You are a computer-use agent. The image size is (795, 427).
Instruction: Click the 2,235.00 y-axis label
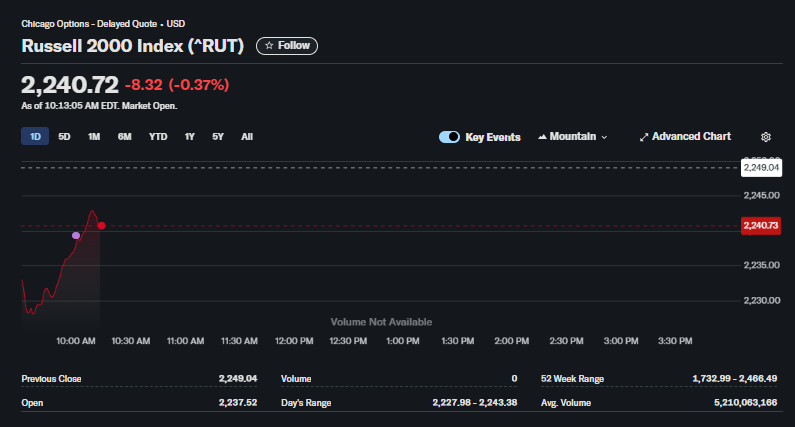762,265
